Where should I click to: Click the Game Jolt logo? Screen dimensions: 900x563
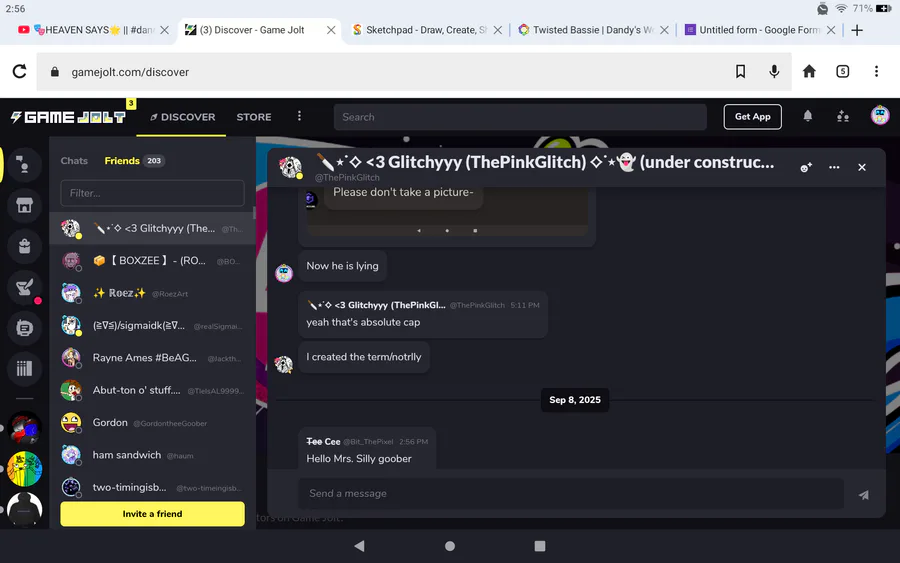coord(68,117)
